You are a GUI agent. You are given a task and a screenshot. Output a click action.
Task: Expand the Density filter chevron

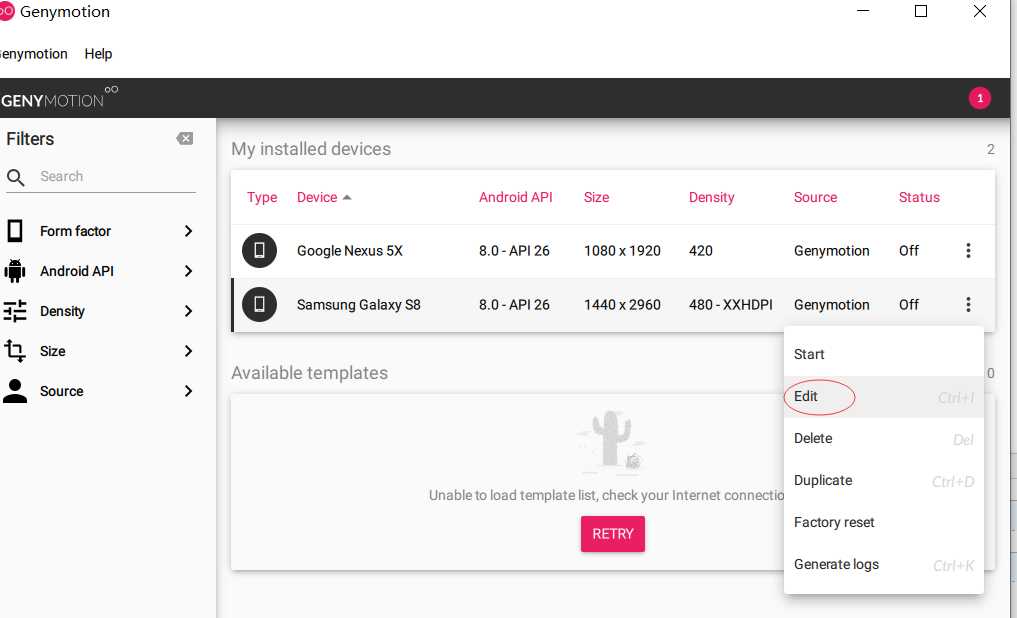pos(188,311)
